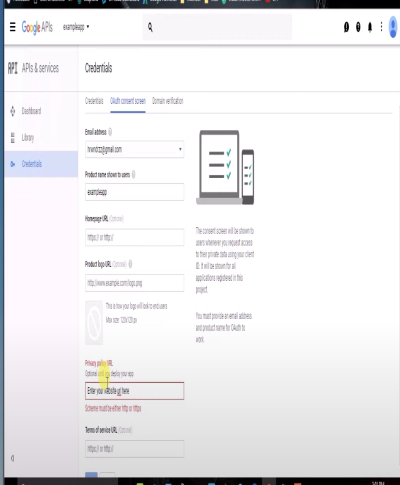Screen dimensions: 400x485
Task: Open the Email address dropdown
Action: point(134,149)
